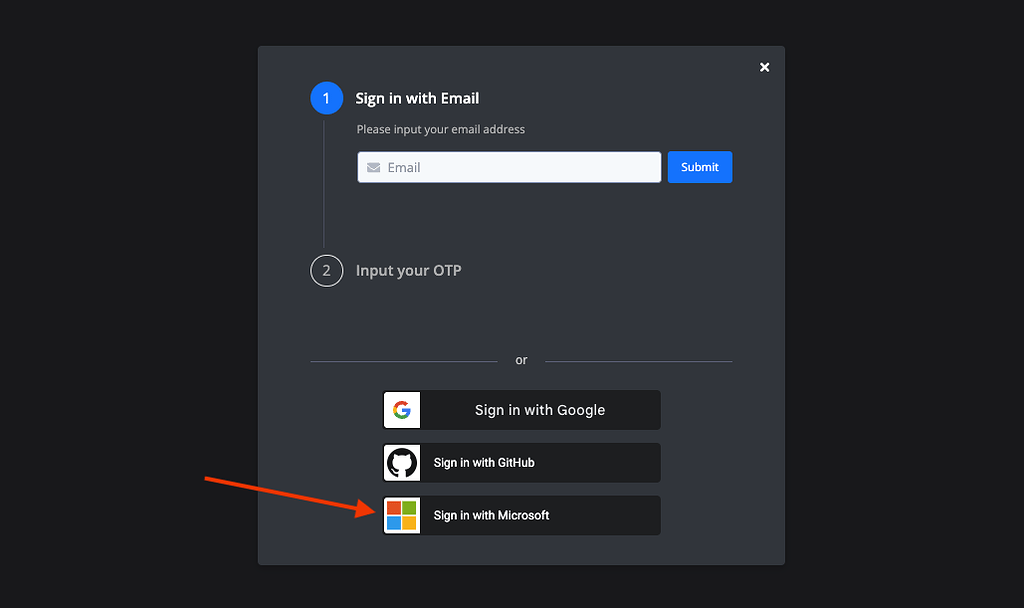1024x608 pixels.
Task: Click the "or" divider text
Action: pyautogui.click(x=521, y=359)
